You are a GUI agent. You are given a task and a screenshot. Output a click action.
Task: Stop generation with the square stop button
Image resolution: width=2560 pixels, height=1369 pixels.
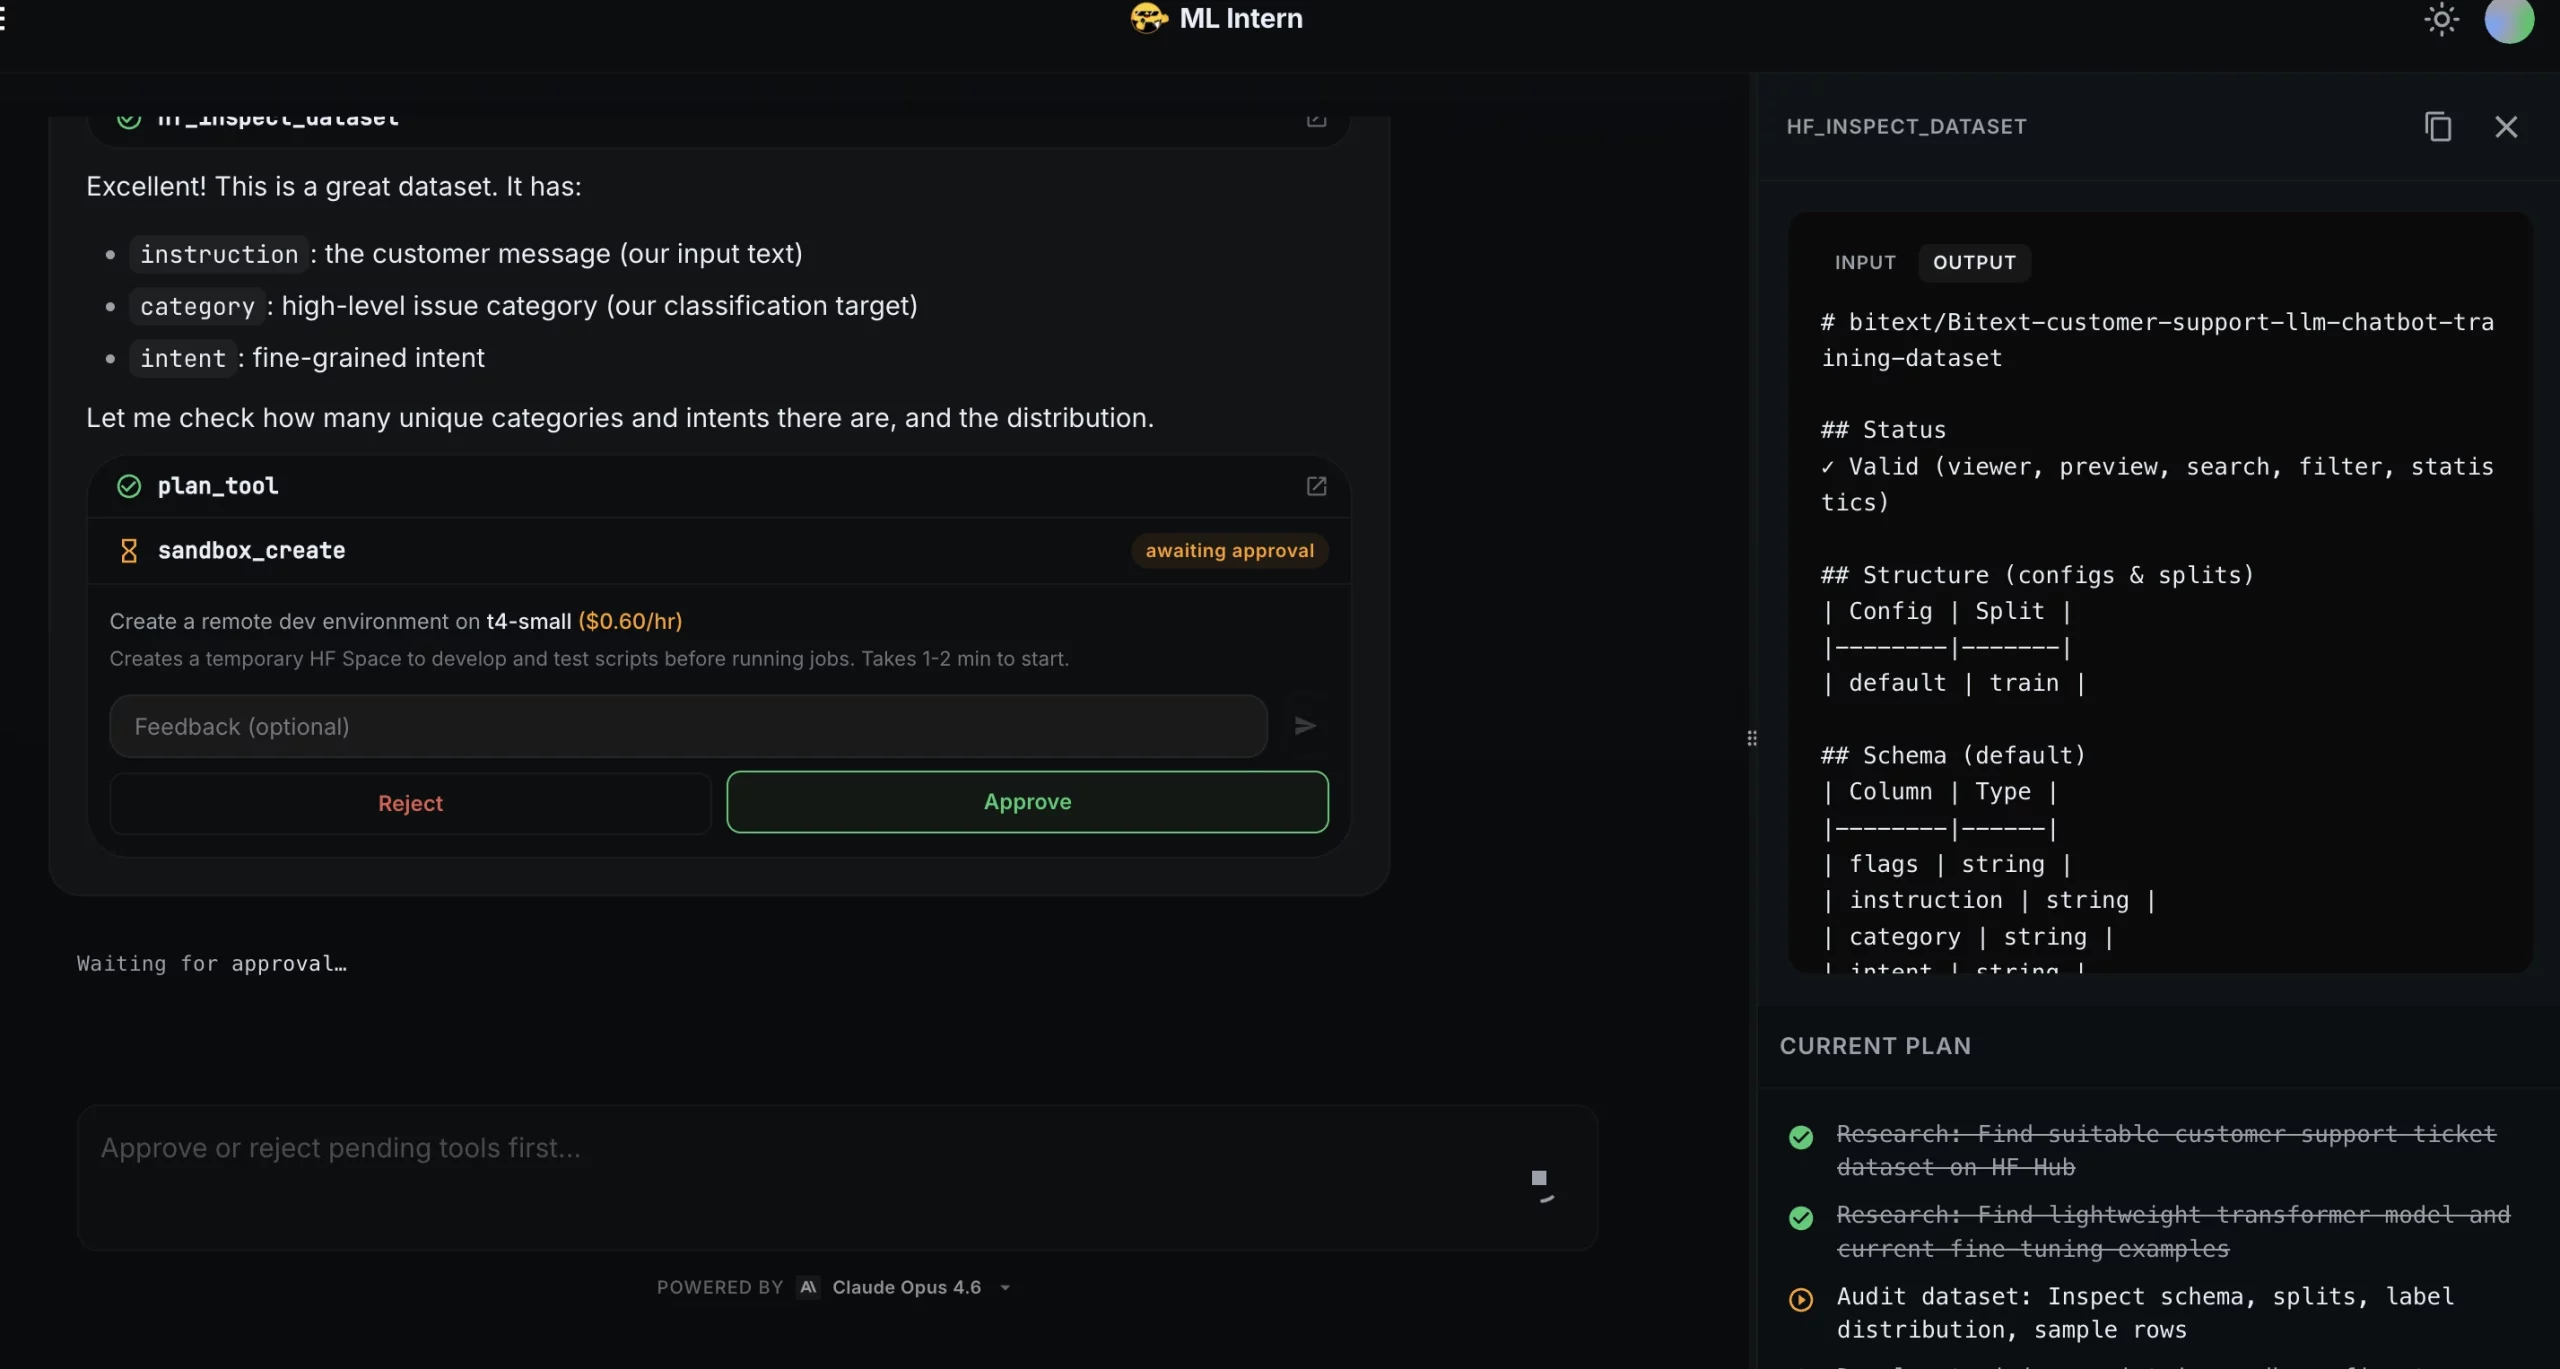pos(1539,1178)
